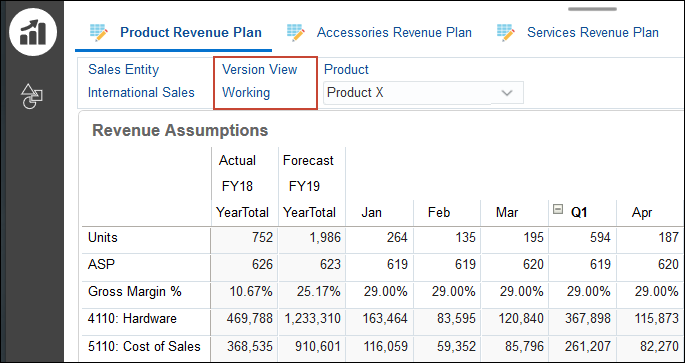This screenshot has height=363, width=685.
Task: Select Units Q1 cell 594
Action: pyautogui.click(x=583, y=238)
